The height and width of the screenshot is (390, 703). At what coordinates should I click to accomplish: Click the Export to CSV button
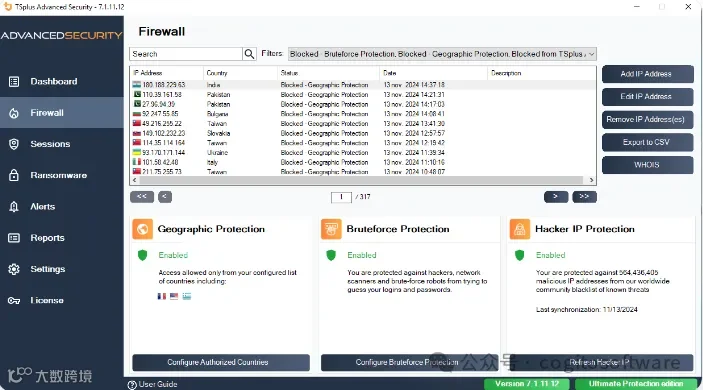coord(647,142)
